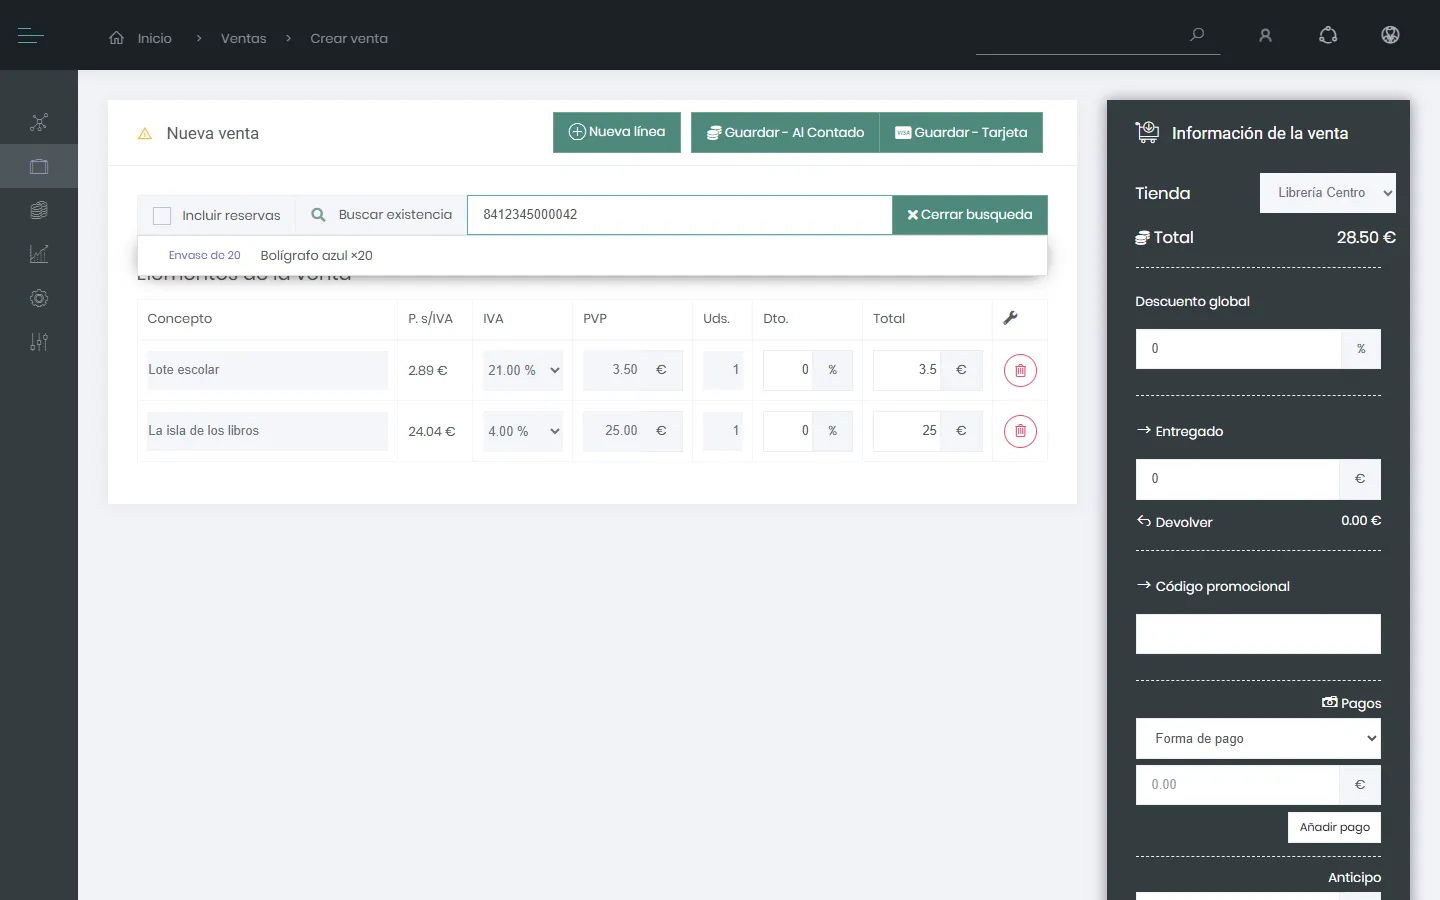Click the Entregado amount field
The height and width of the screenshot is (900, 1440).
pyautogui.click(x=1237, y=479)
